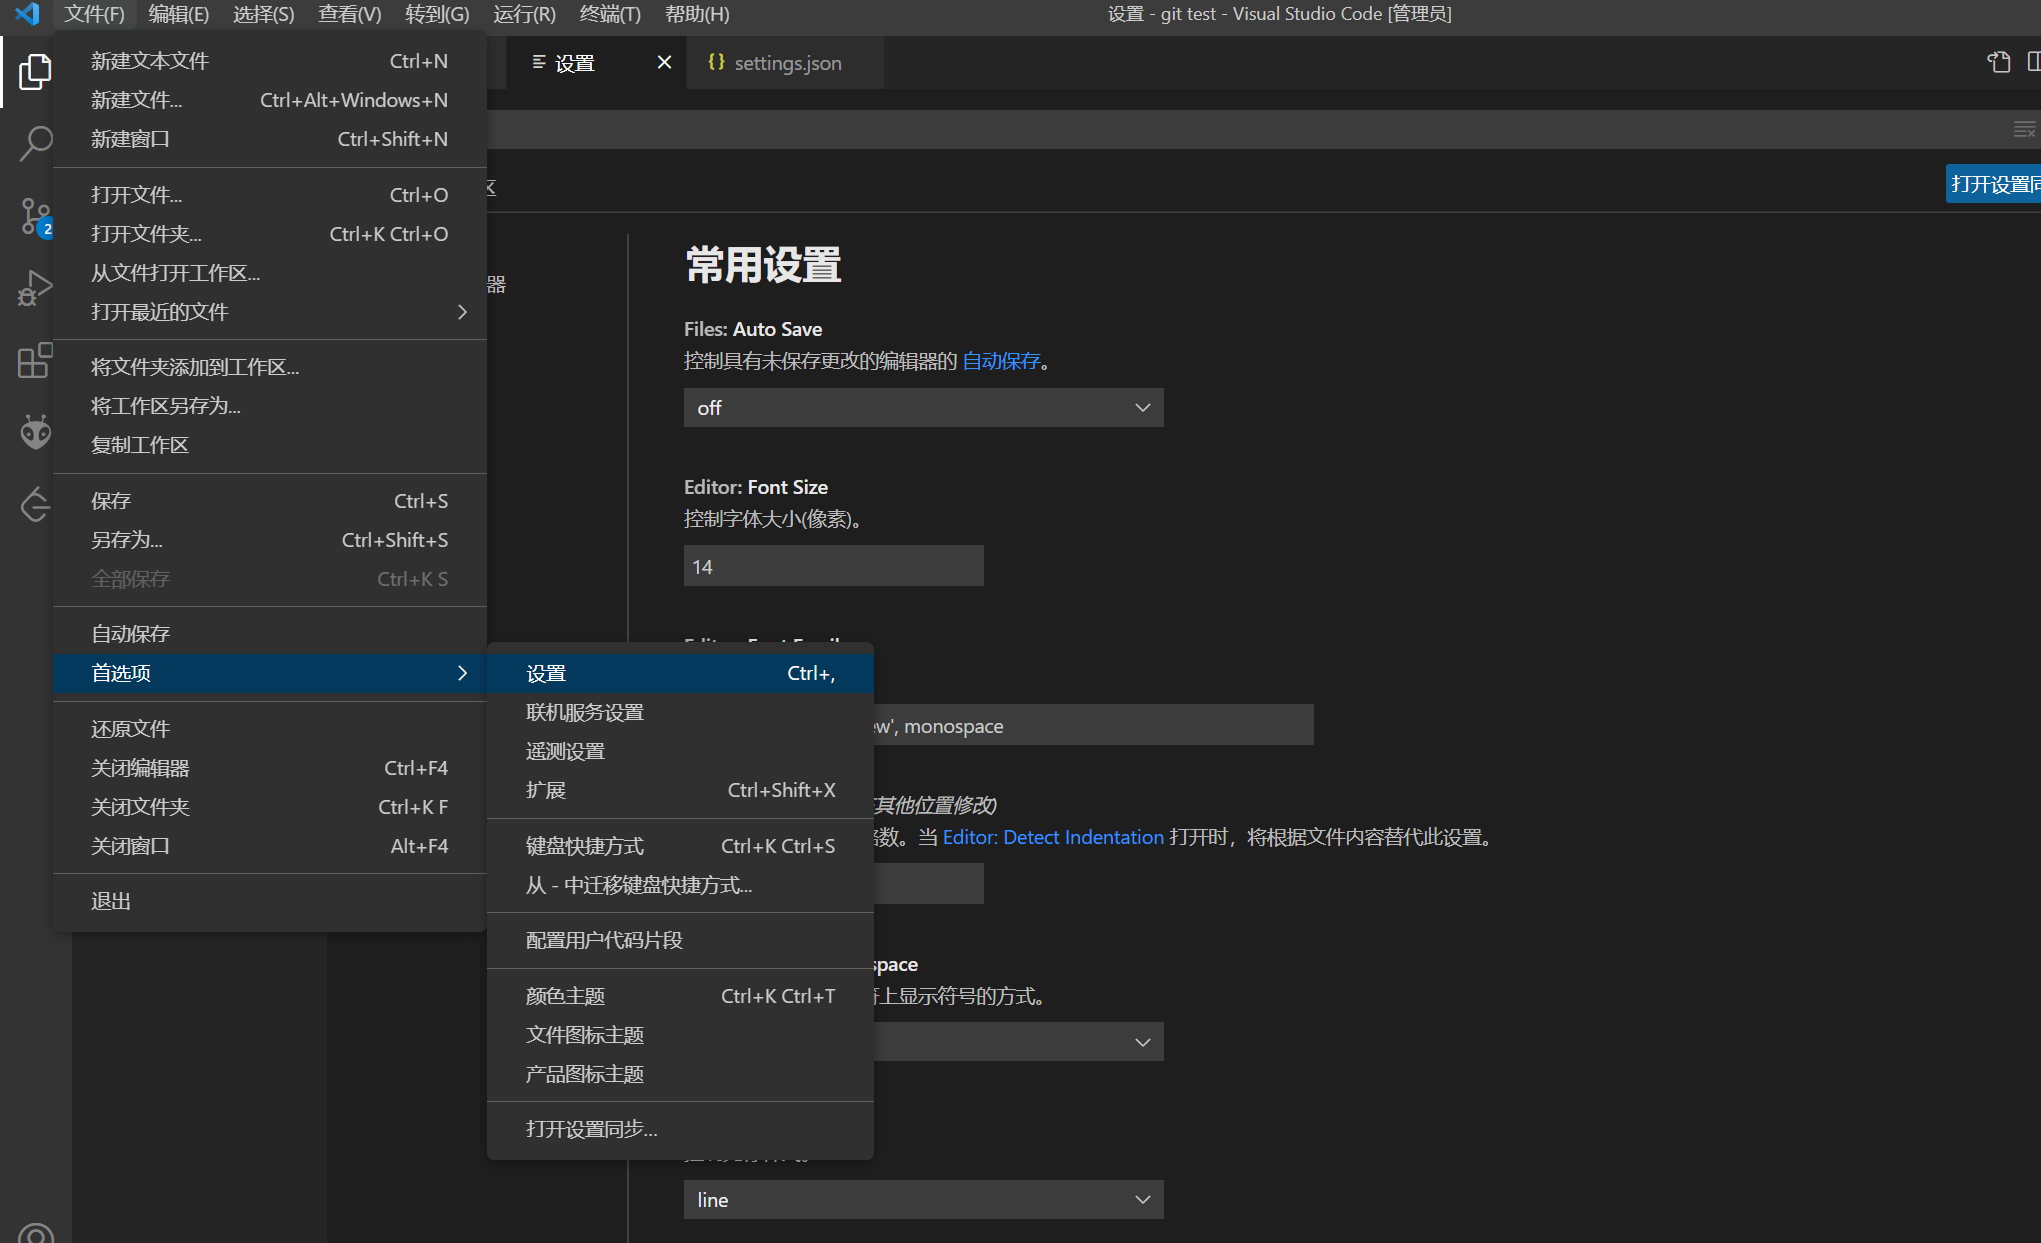Viewport: 2041px width, 1243px height.
Task: Expand 打开最近的文件 submenu
Action: tap(270, 312)
